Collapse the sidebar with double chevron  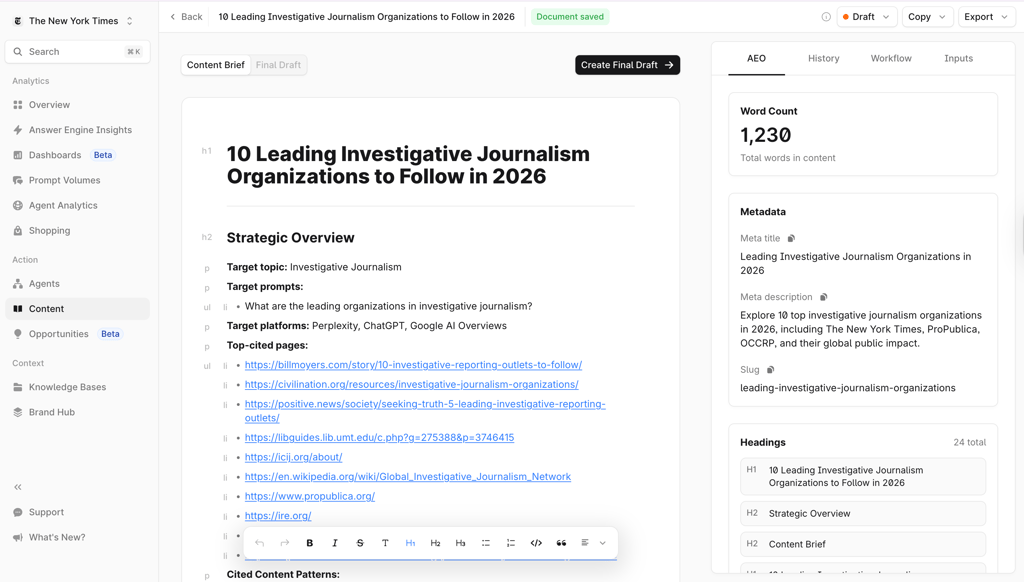[x=18, y=487]
